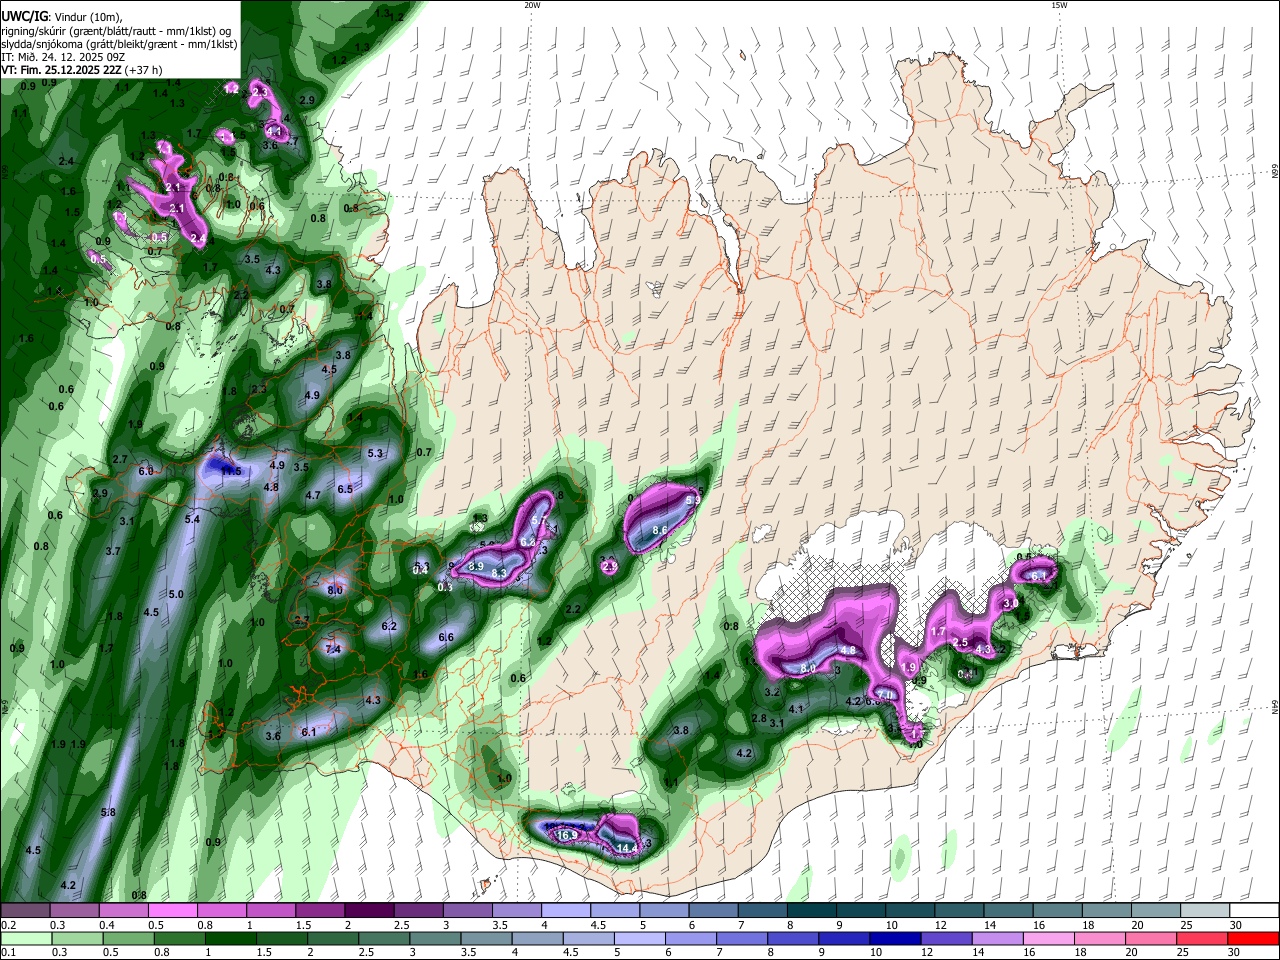Screen dimensions: 1280x960
Task: Click the 8.9 precipitation value on the map
Action: pos(476,567)
